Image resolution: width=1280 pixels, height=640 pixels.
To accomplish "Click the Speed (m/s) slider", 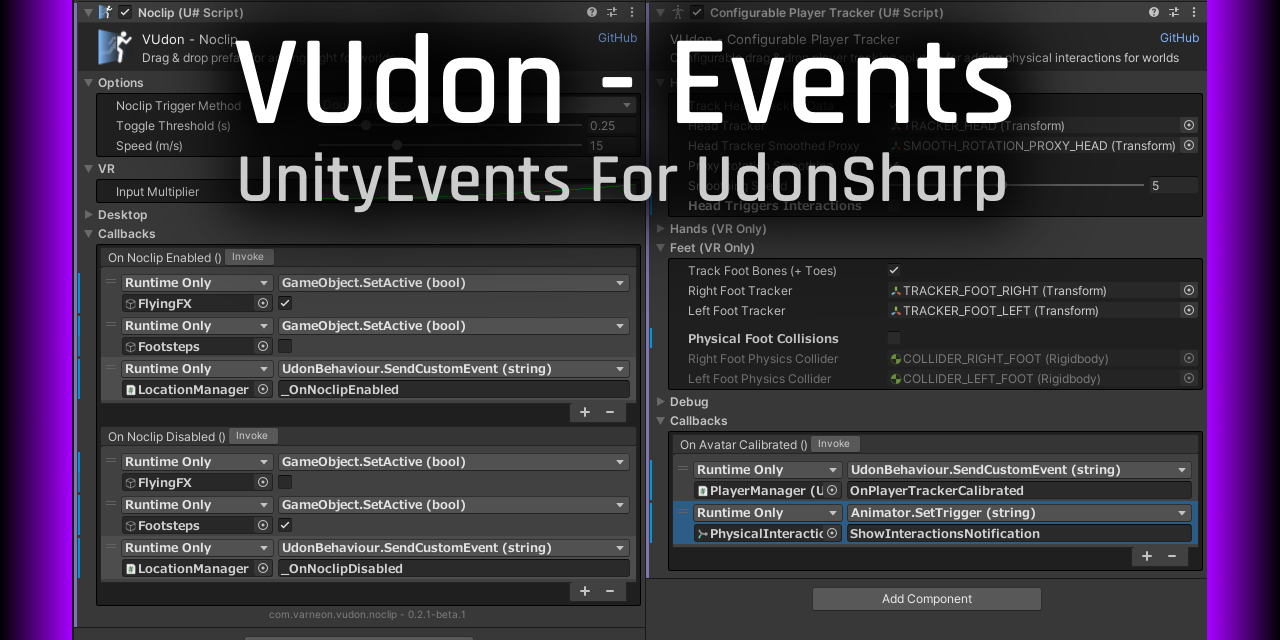I will pos(397,145).
